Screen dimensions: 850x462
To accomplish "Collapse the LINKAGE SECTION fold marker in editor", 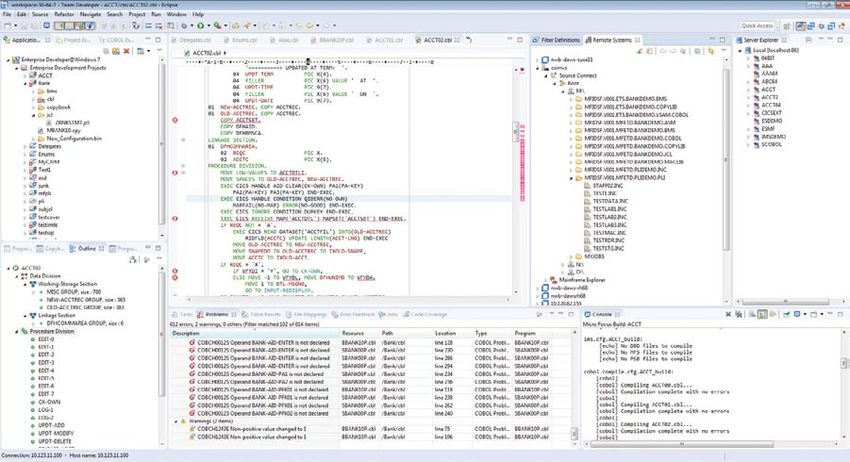I will tap(183, 140).
